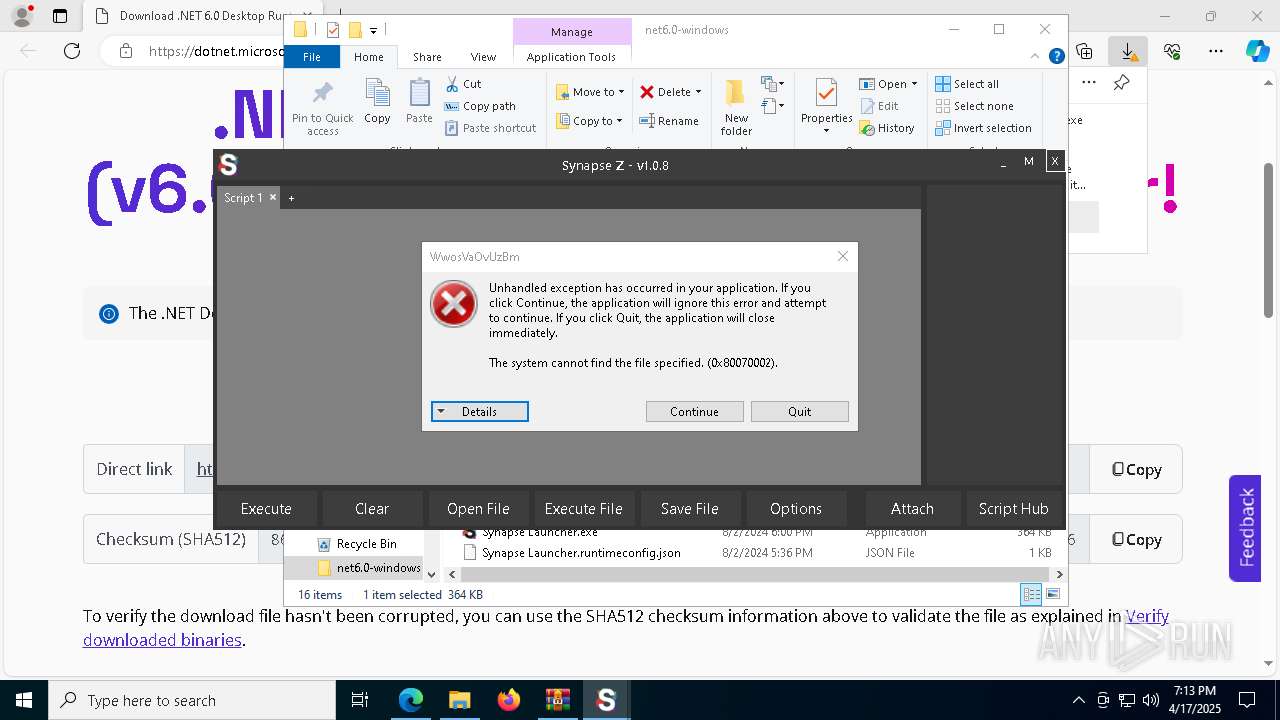Click Save File in Synapse Z

click(690, 508)
